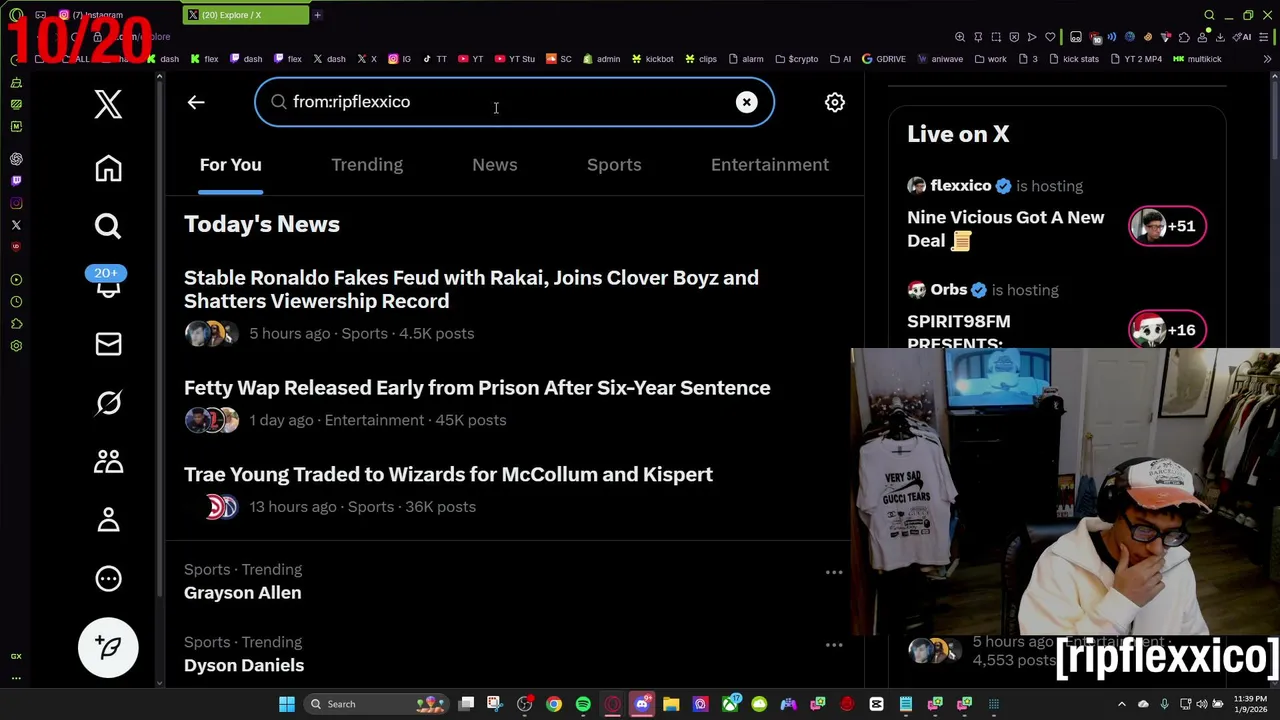Switch to the Sports tab
This screenshot has width=1280, height=720.
click(x=614, y=165)
